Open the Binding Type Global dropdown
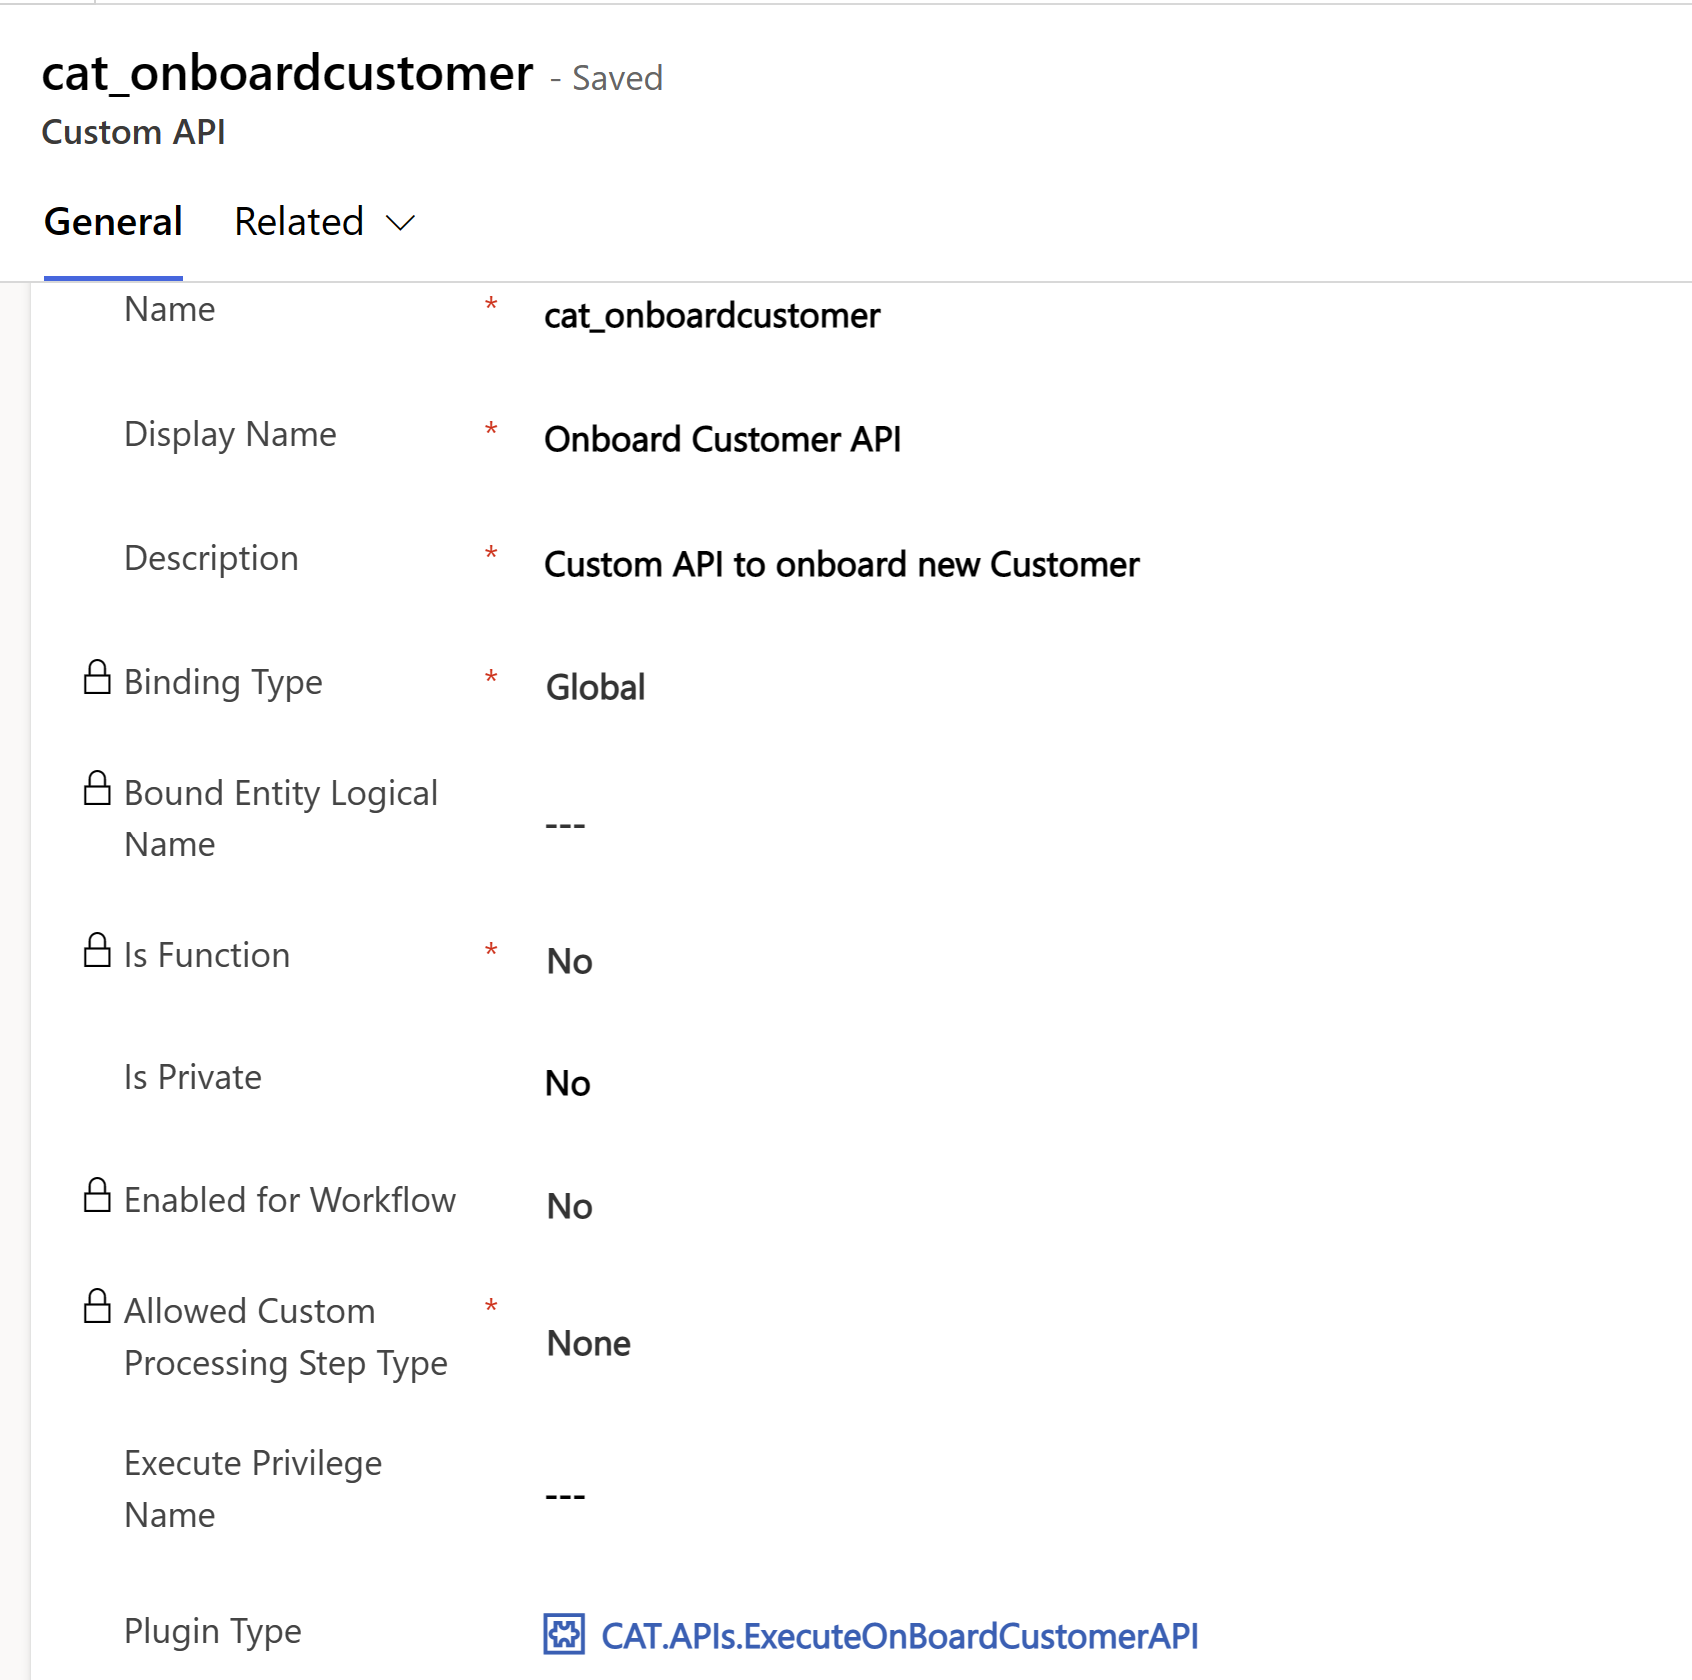 coord(596,688)
